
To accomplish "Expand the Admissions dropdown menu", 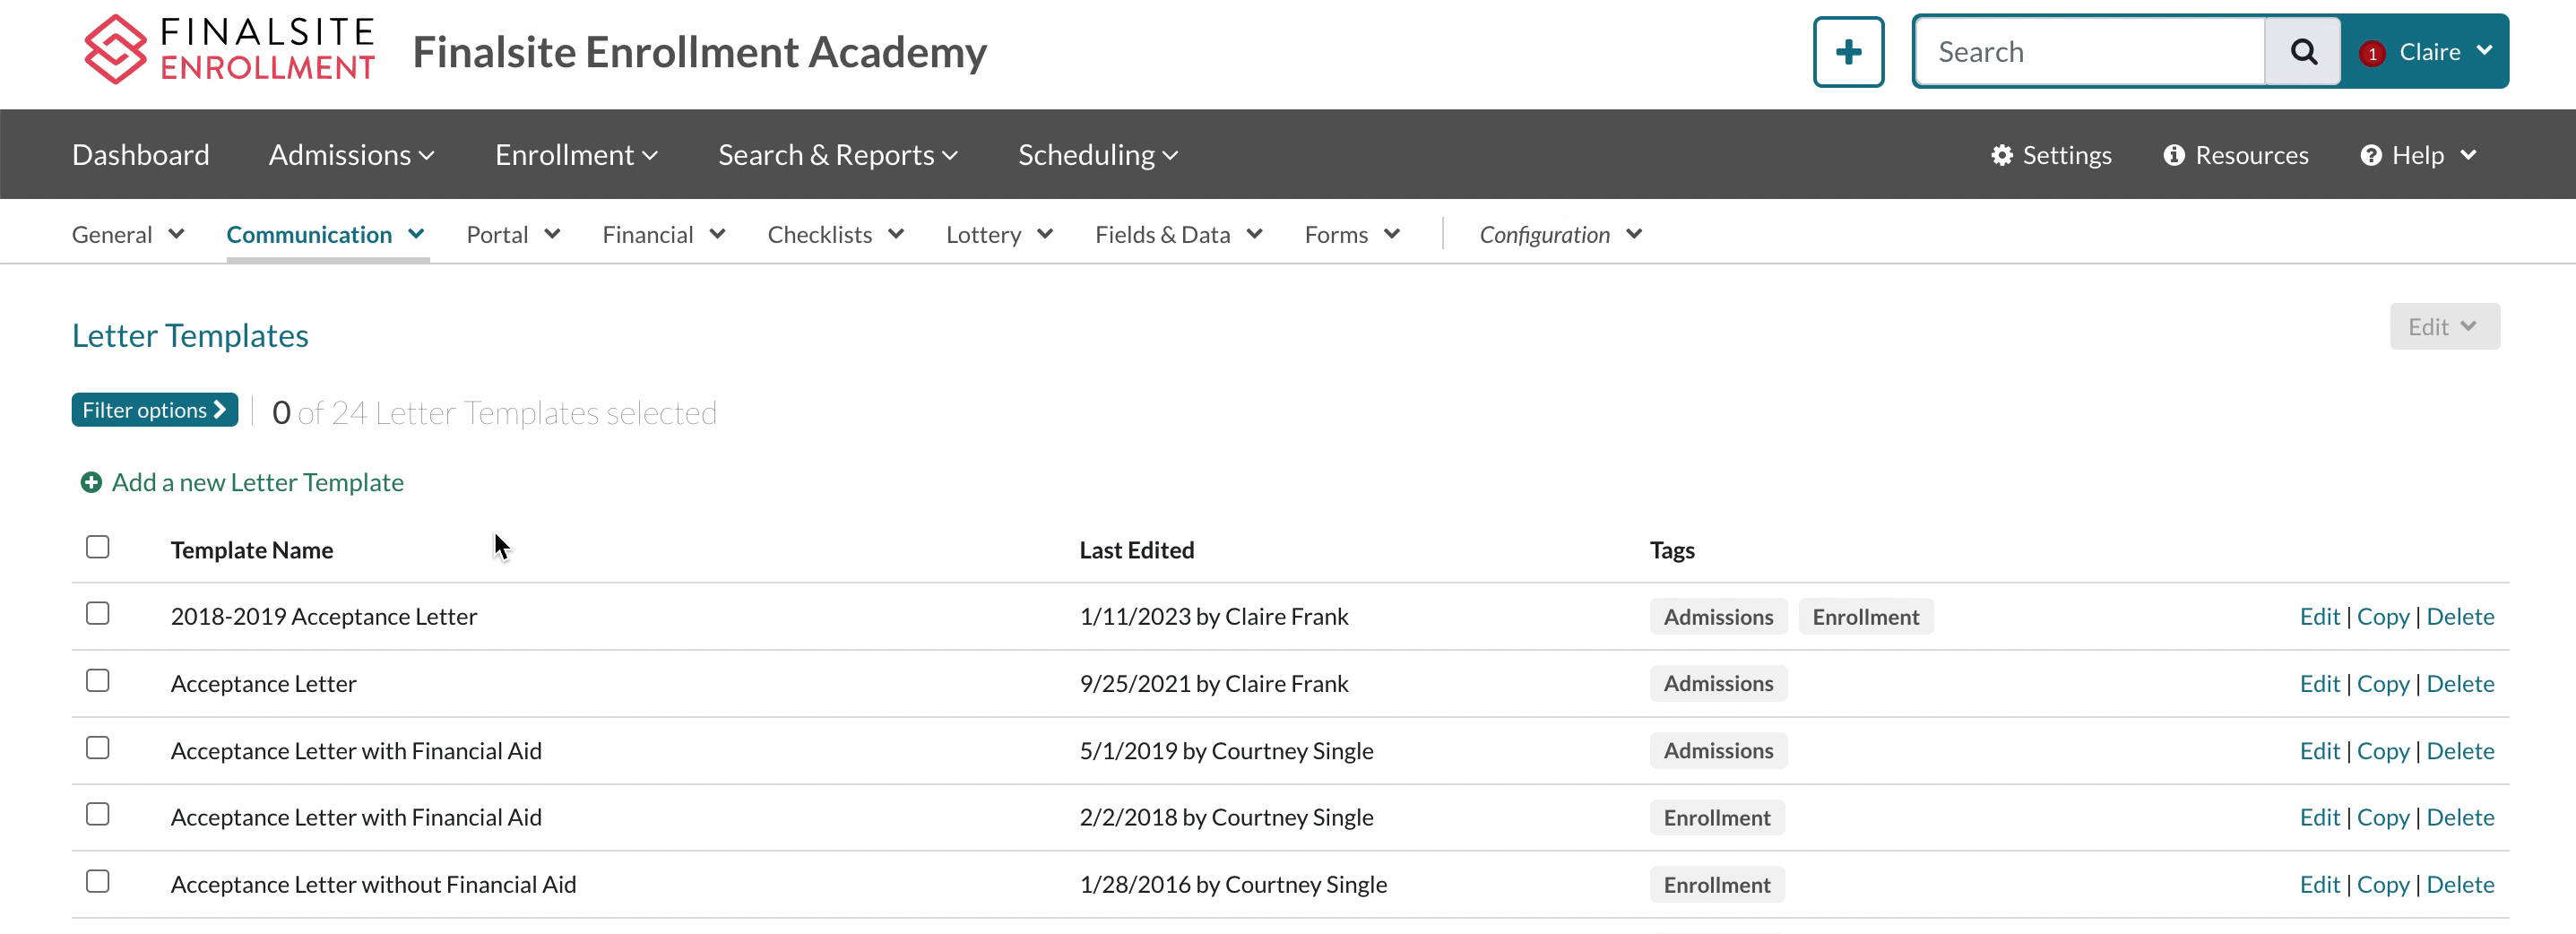I will [351, 155].
